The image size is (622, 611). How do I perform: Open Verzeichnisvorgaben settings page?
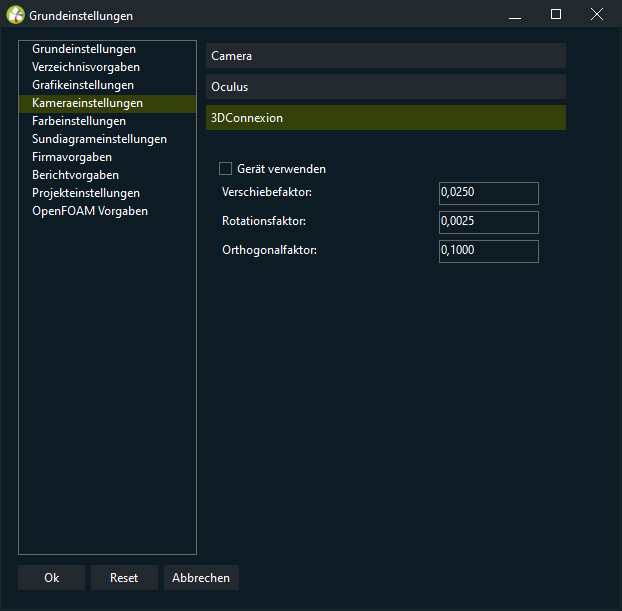coord(107,67)
